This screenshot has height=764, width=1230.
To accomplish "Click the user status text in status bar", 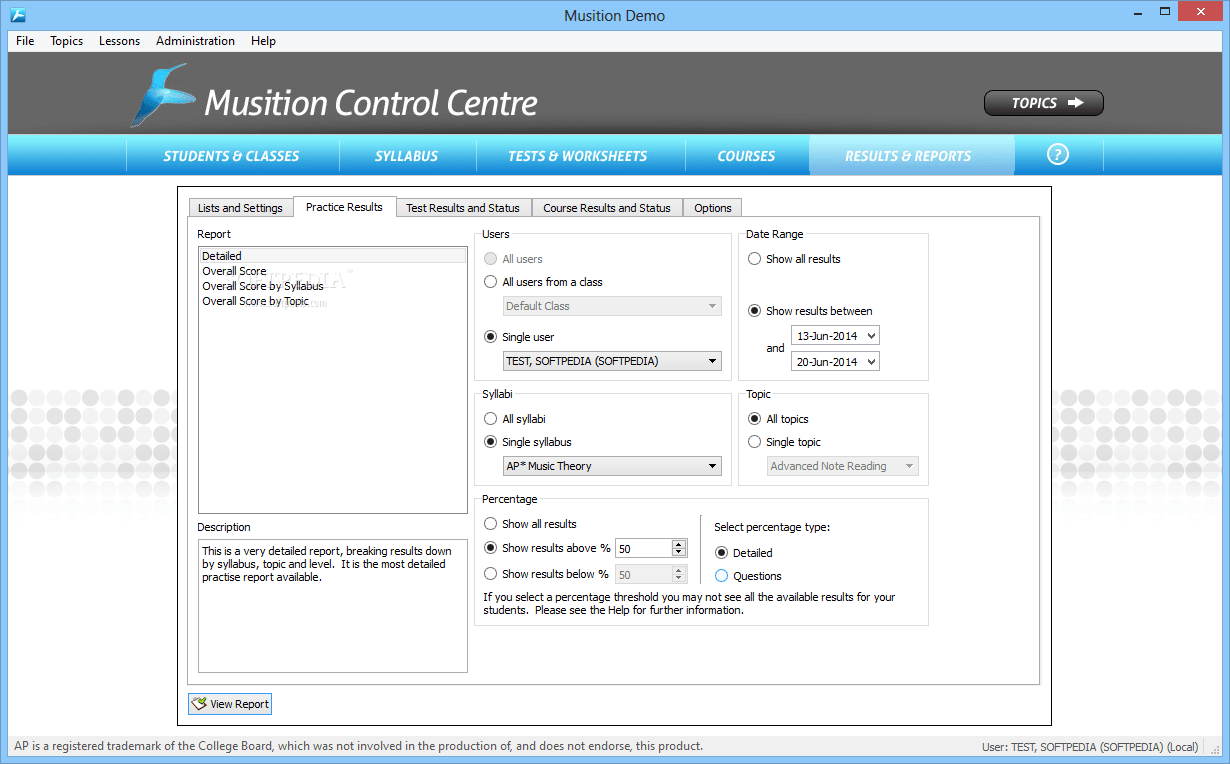I will pos(1090,746).
